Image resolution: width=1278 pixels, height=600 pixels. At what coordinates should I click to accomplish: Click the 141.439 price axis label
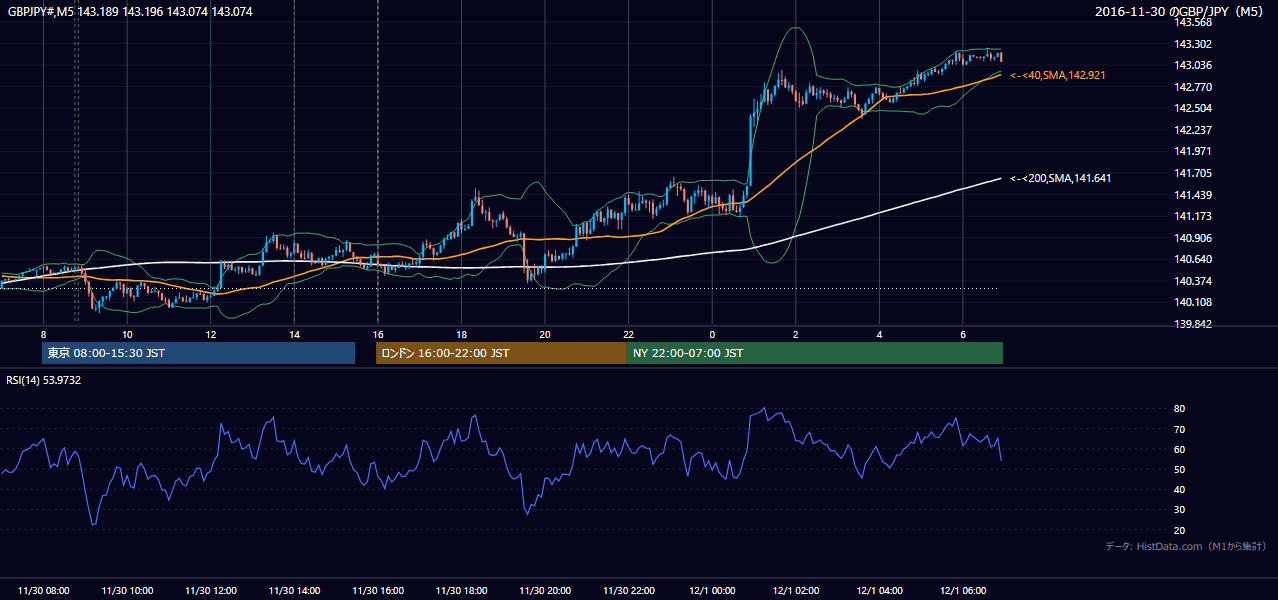coord(1192,195)
